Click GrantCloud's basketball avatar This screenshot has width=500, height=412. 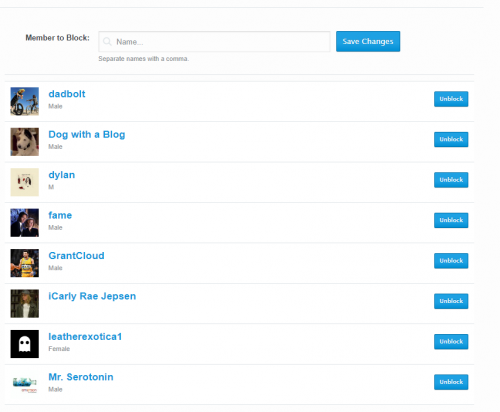pos(25,263)
